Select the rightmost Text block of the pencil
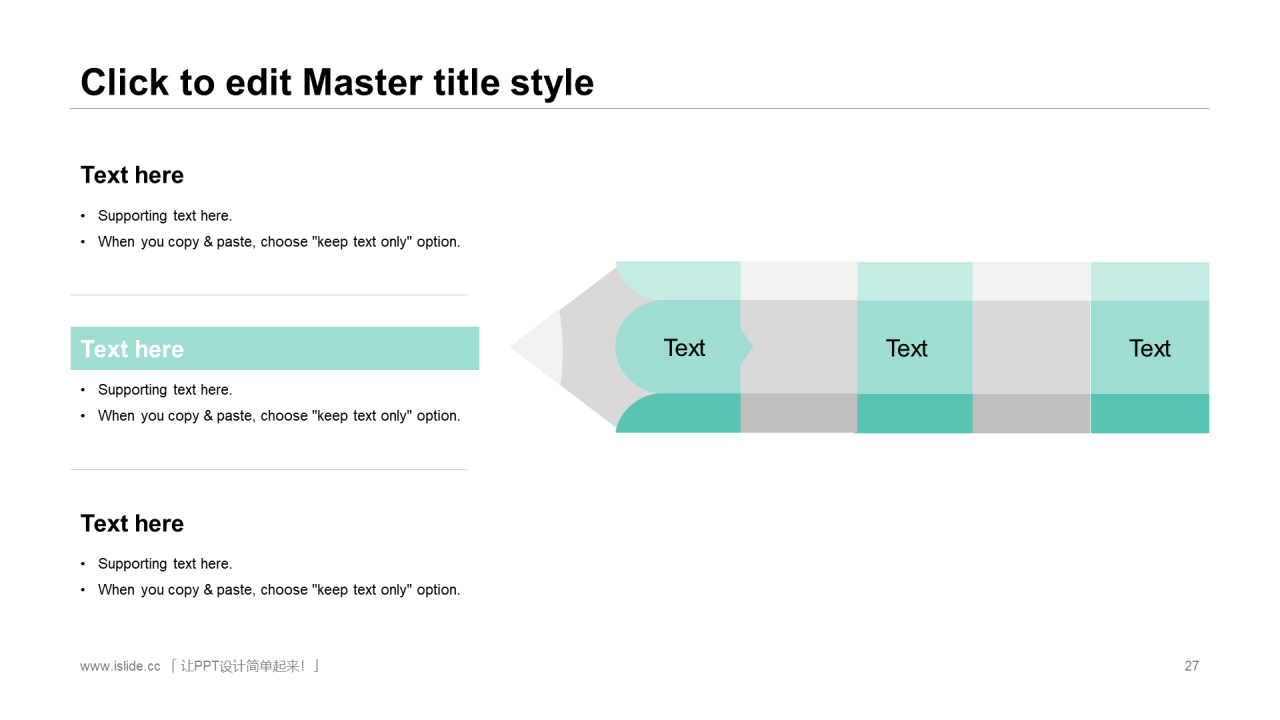 point(1150,347)
